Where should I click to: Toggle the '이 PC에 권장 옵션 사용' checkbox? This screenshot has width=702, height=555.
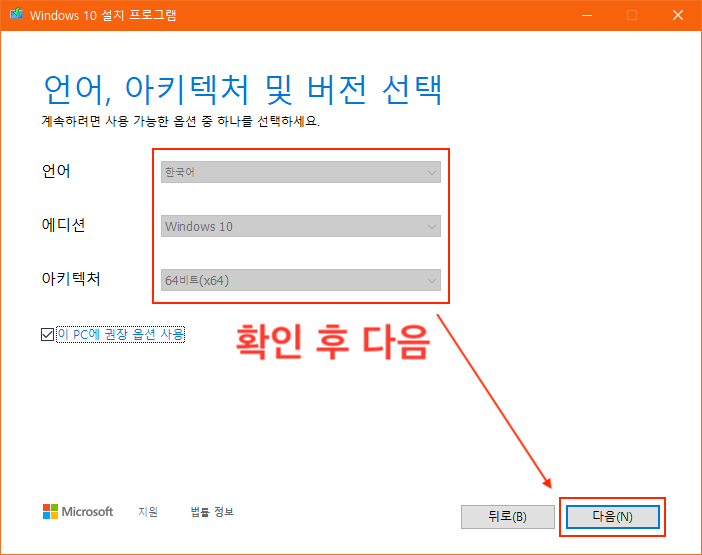pyautogui.click(x=47, y=334)
